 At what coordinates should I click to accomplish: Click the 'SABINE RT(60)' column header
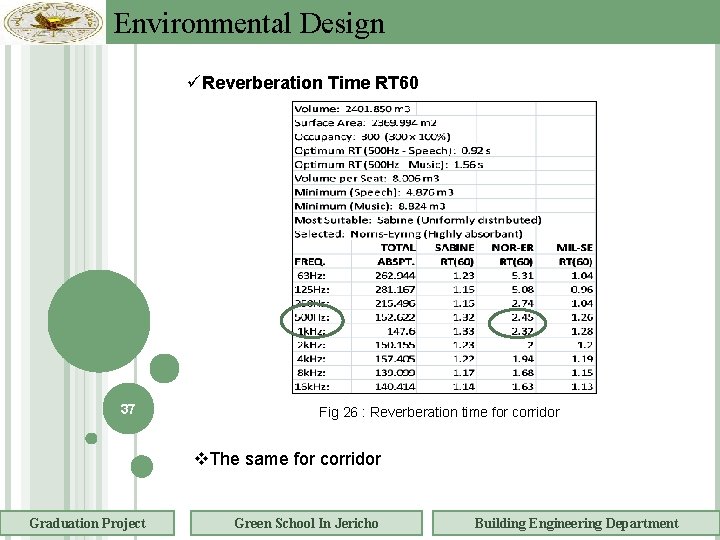pos(455,254)
